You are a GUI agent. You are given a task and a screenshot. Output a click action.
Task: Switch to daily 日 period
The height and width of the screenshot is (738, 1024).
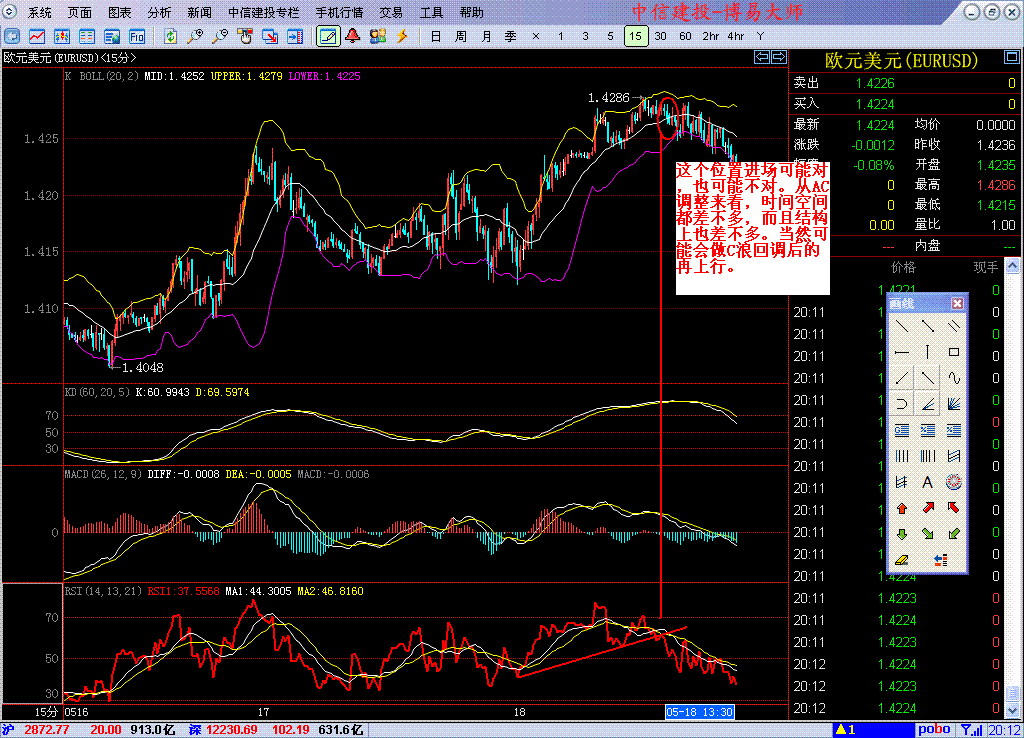click(436, 37)
